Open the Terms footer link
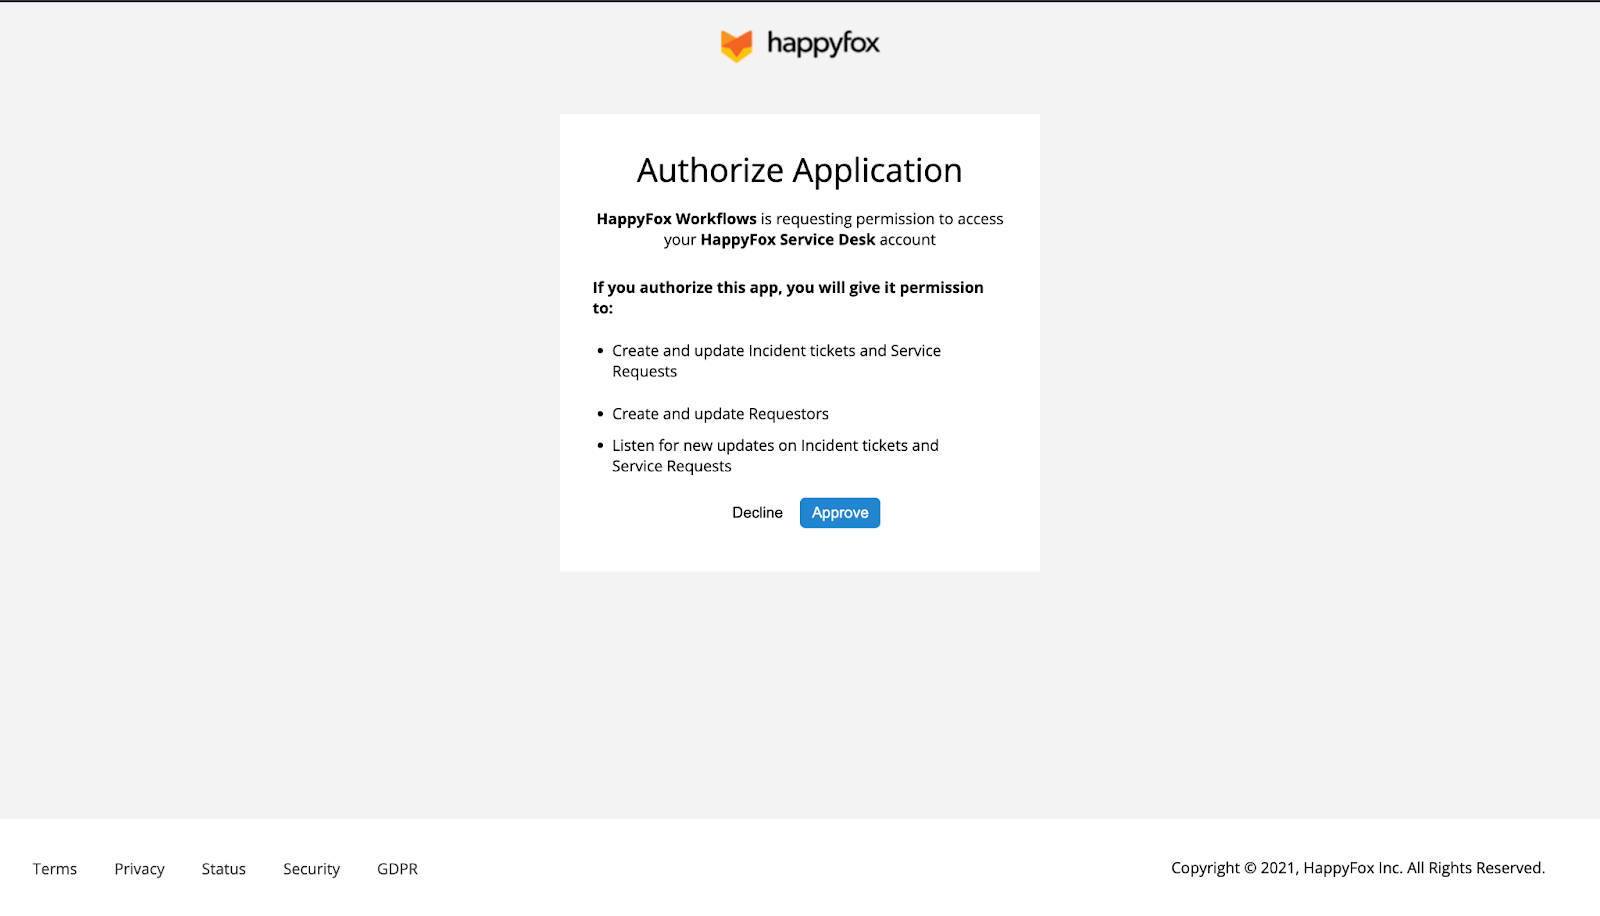The height and width of the screenshot is (916, 1600). (55, 869)
